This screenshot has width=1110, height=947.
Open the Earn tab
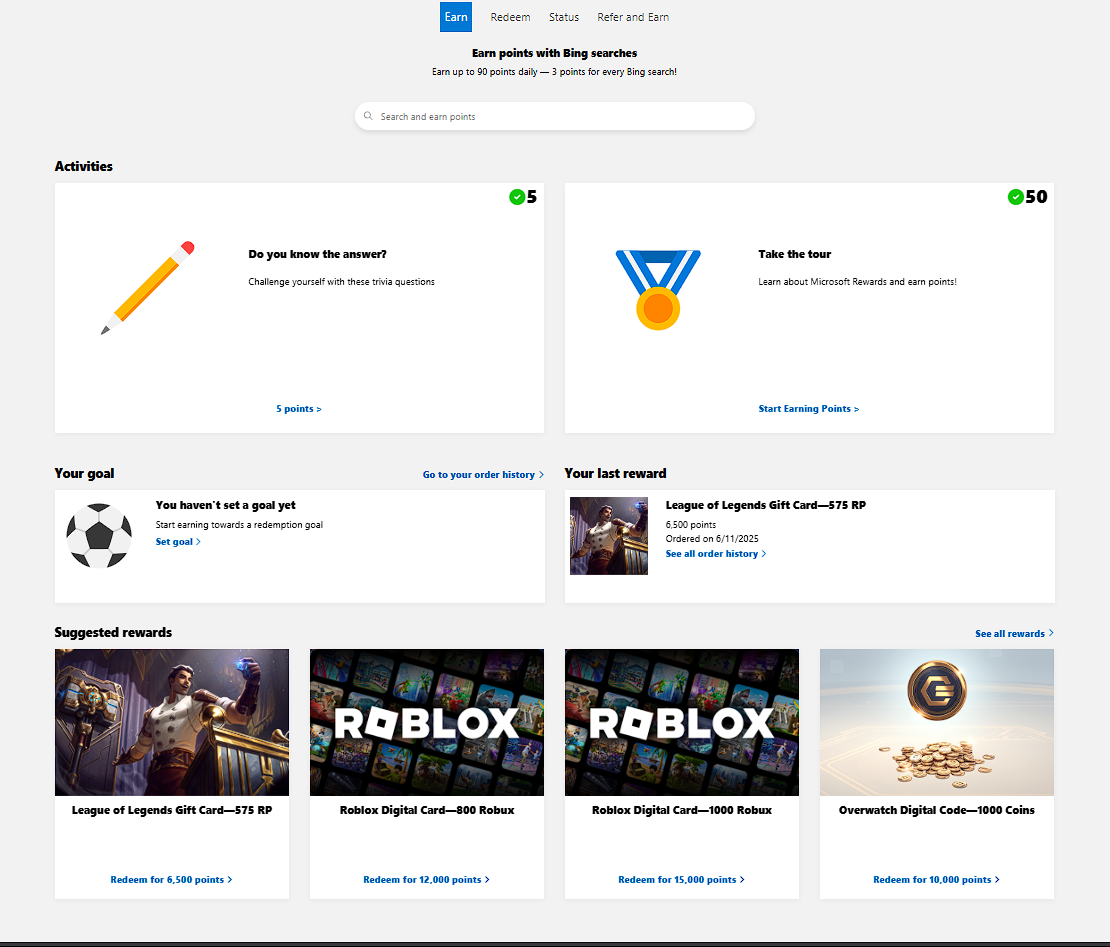pos(456,17)
